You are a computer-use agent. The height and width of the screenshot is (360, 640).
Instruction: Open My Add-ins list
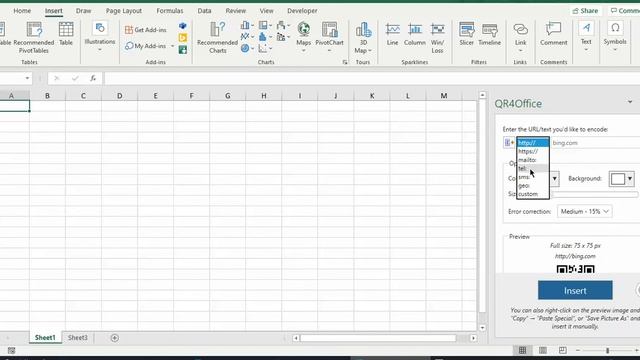coord(146,46)
